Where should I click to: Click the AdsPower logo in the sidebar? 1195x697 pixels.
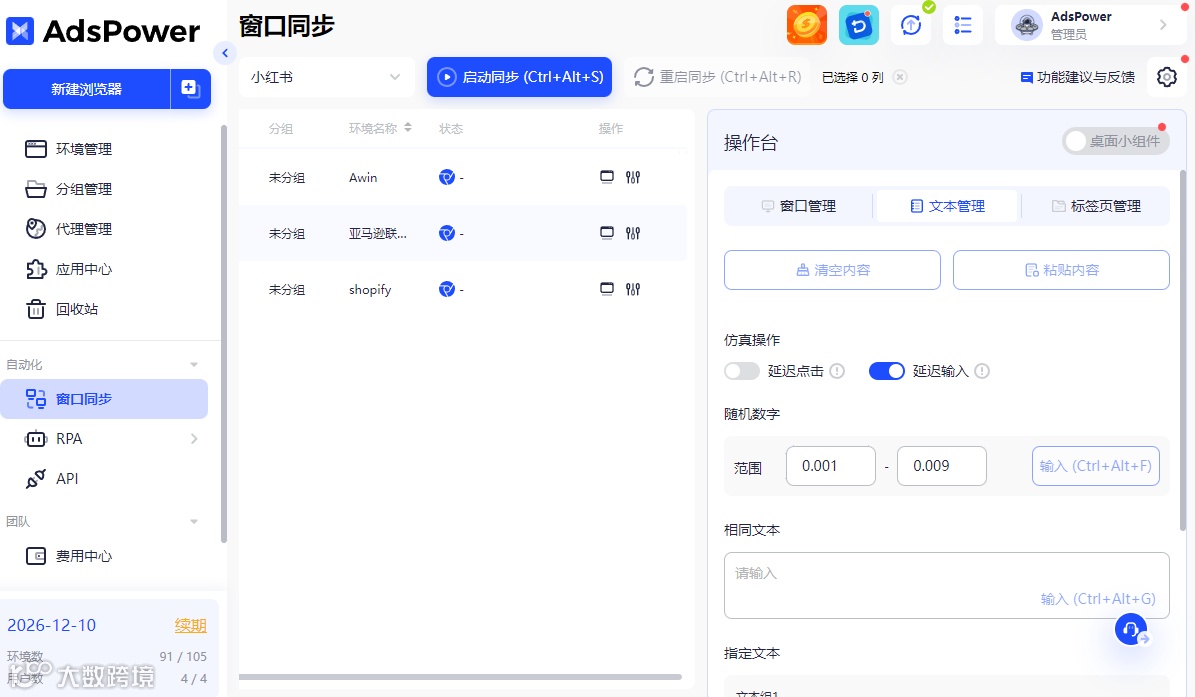(x=103, y=31)
